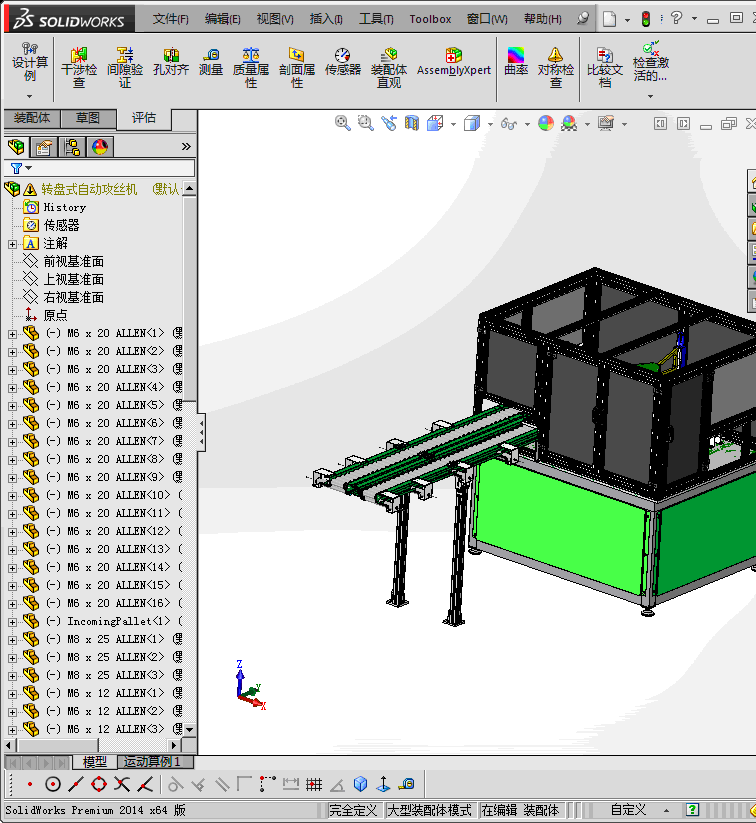This screenshot has height=823, width=756.
Task: Click 转盘式自动攻丝机 root assembly node
Action: tap(89, 189)
